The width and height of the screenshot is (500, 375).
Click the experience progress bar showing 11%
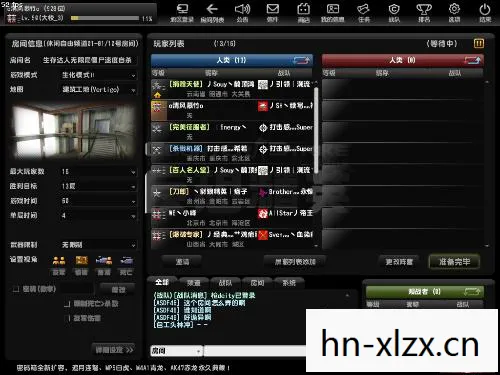105,18
